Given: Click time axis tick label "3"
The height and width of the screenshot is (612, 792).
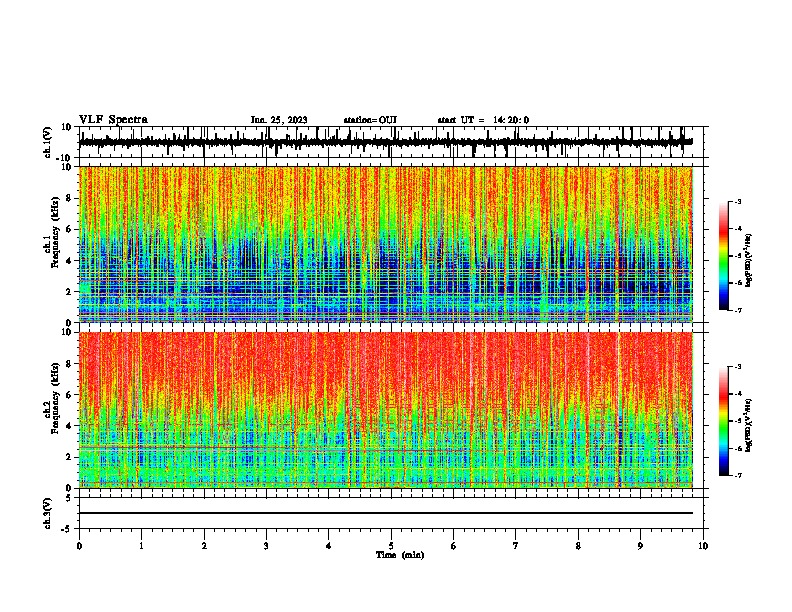Looking at the screenshot, I should pyautogui.click(x=266, y=546).
